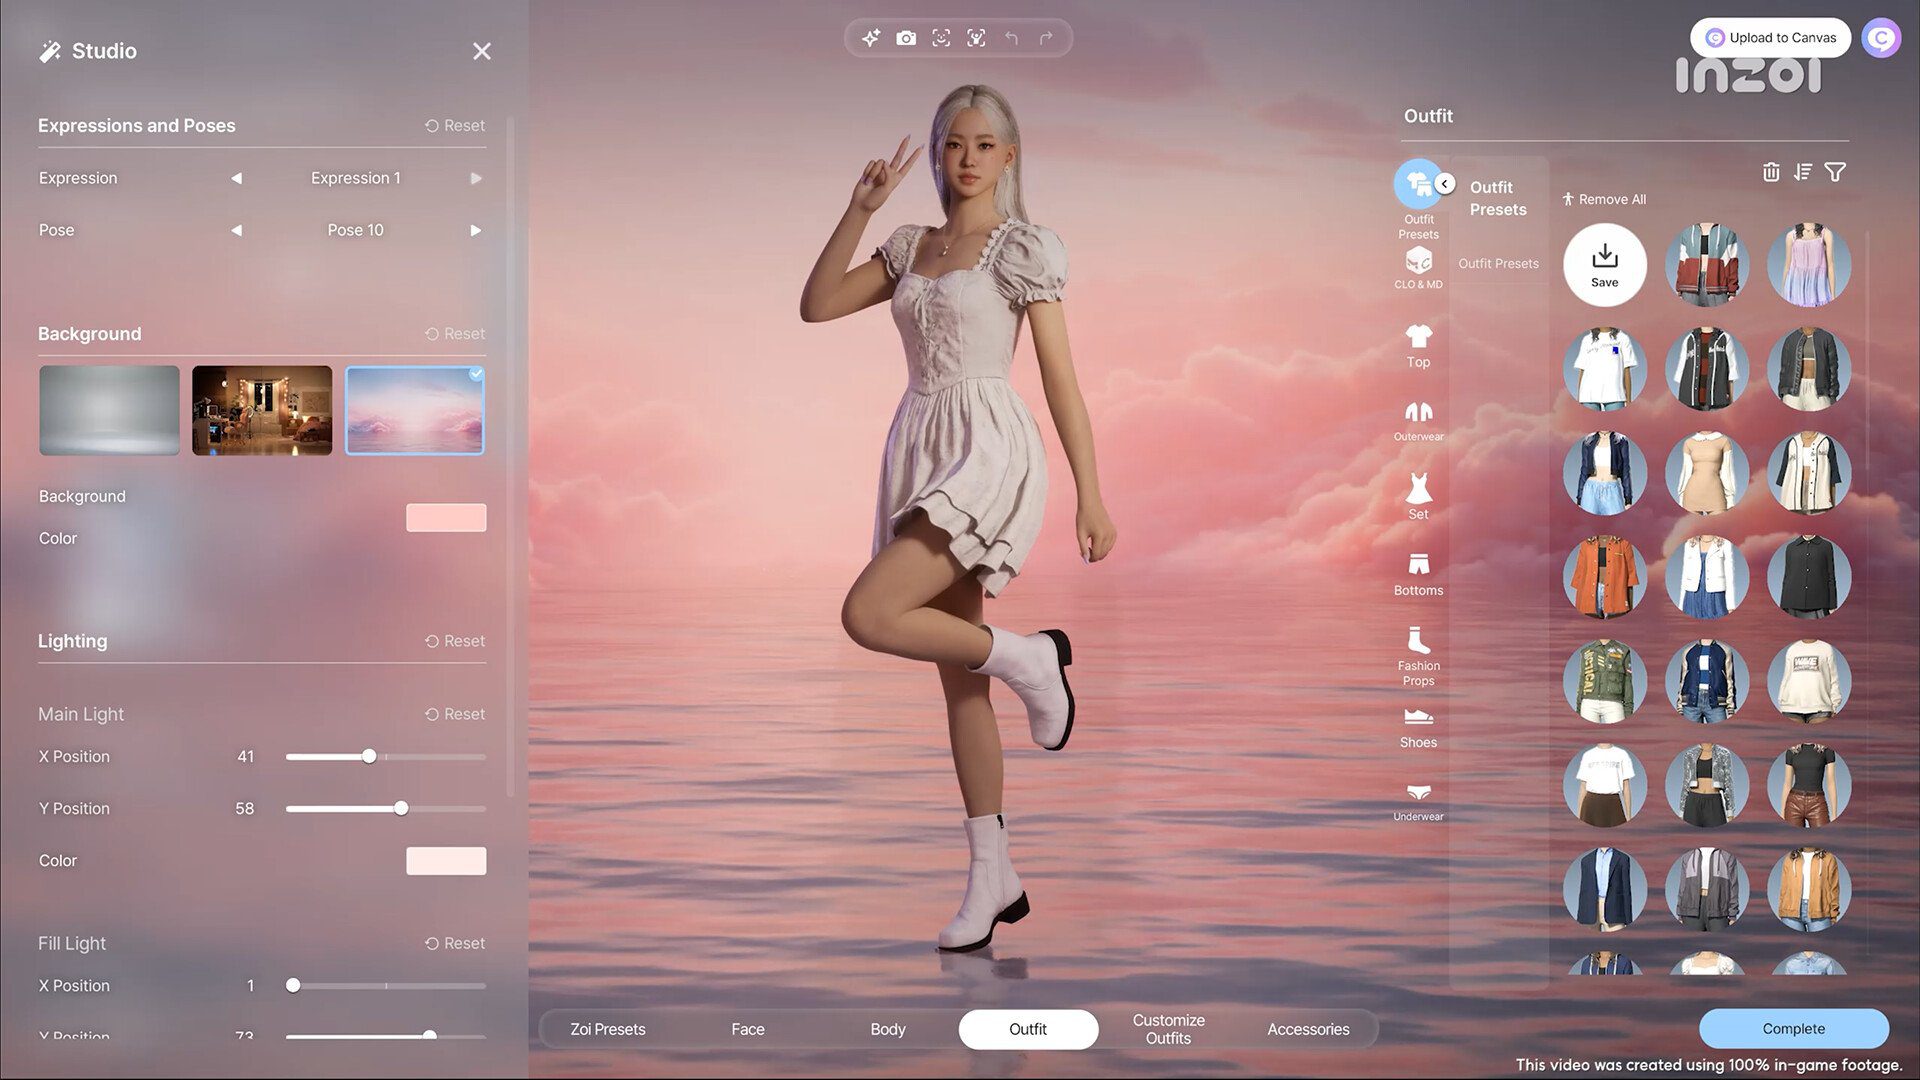The height and width of the screenshot is (1080, 1920).
Task: Click the sort icon in Outfit panel
Action: point(1803,171)
